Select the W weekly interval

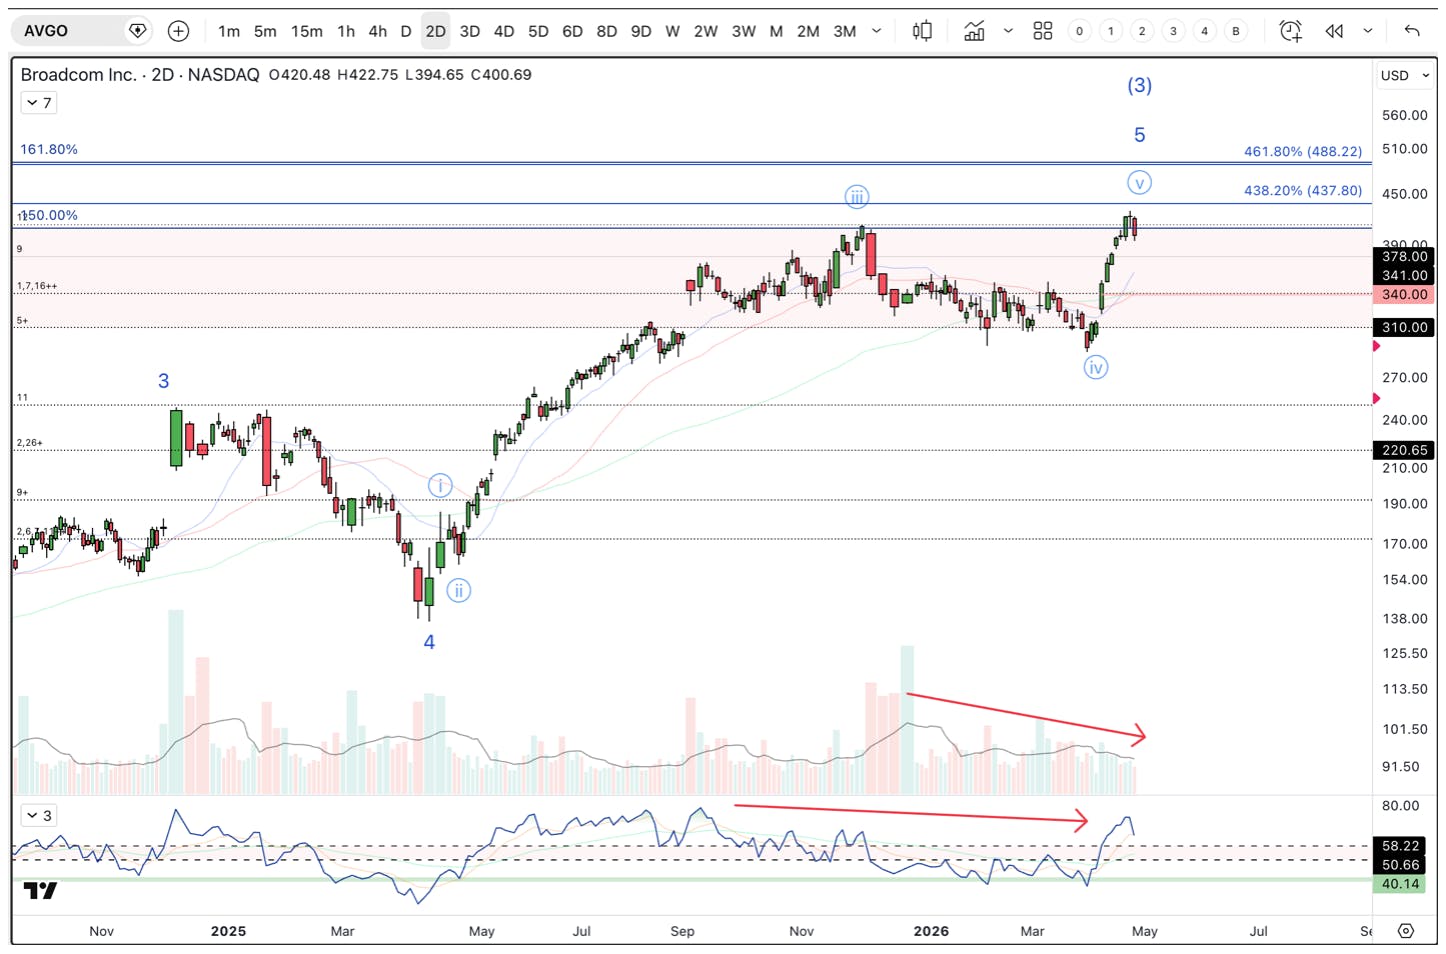[672, 31]
